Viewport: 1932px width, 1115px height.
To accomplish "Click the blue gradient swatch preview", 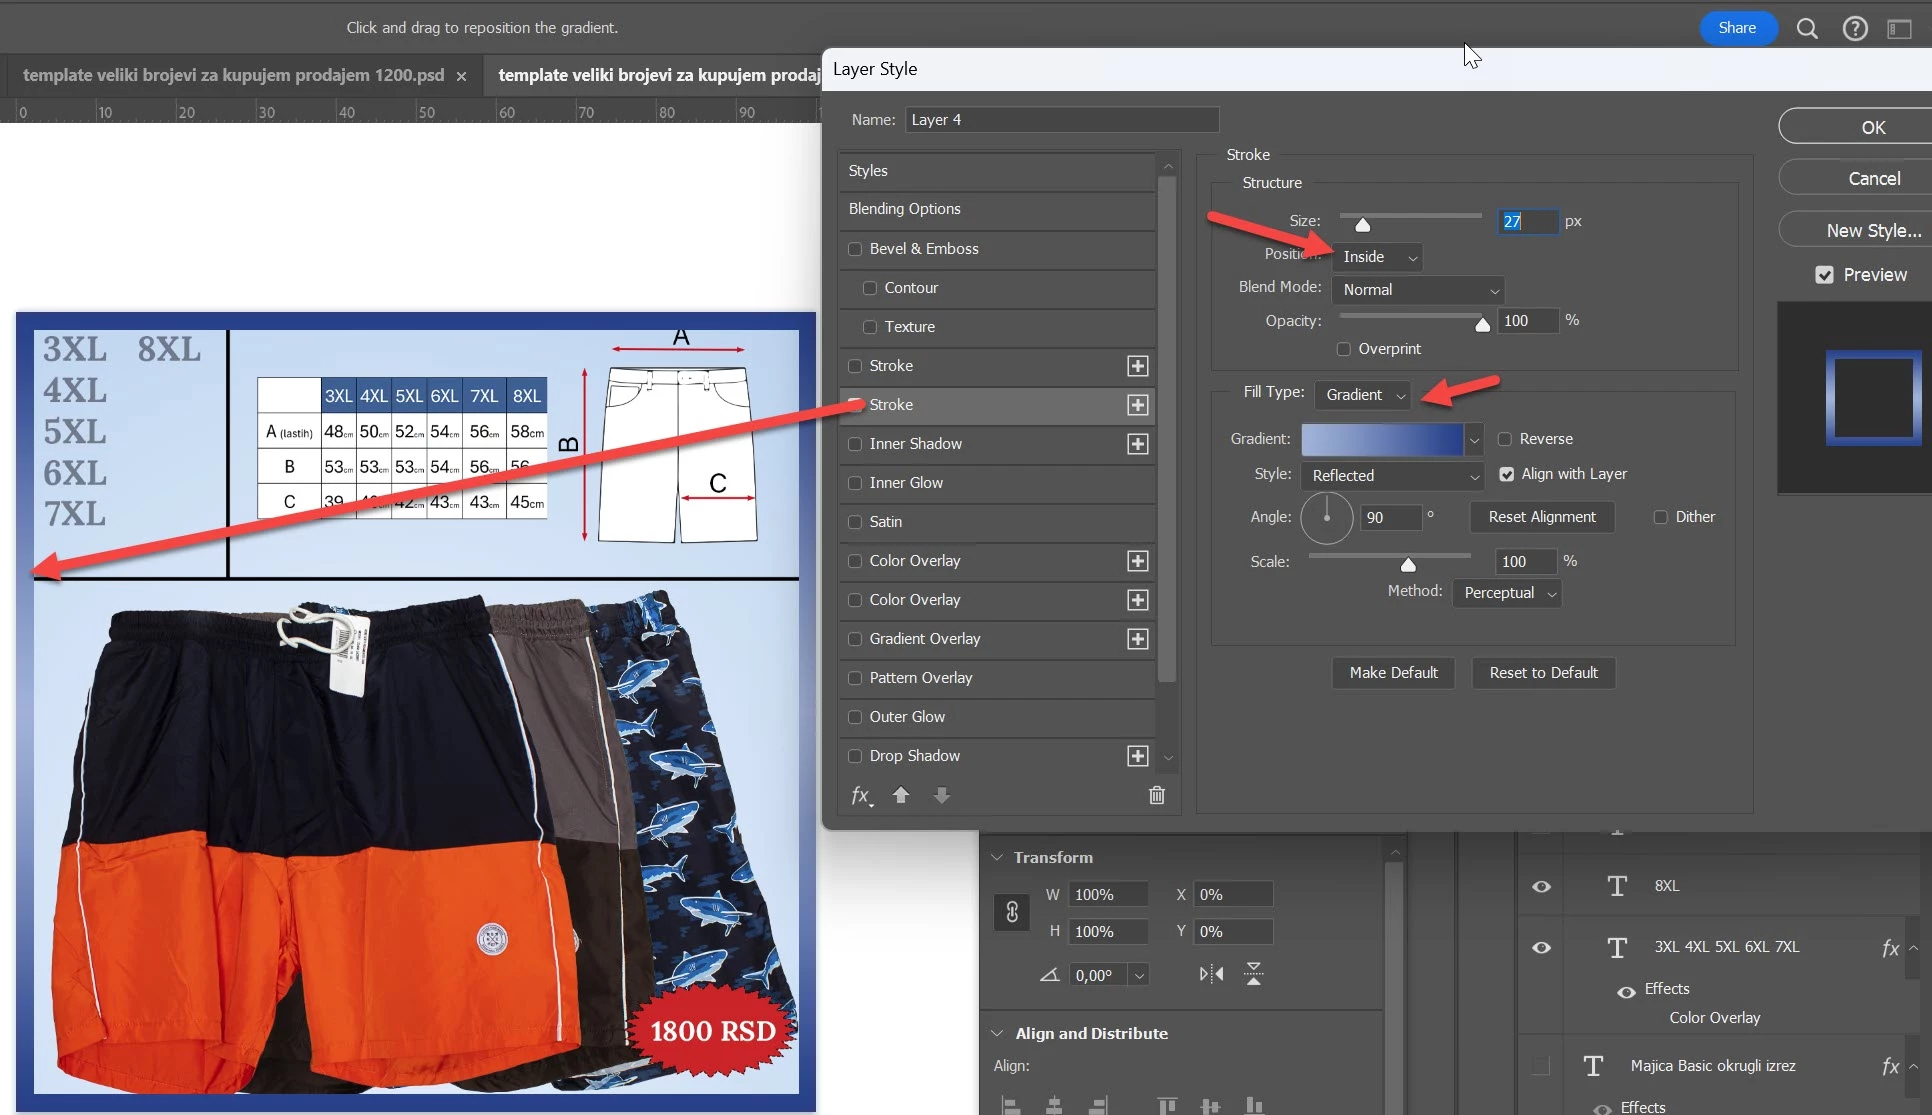I will coord(1381,439).
